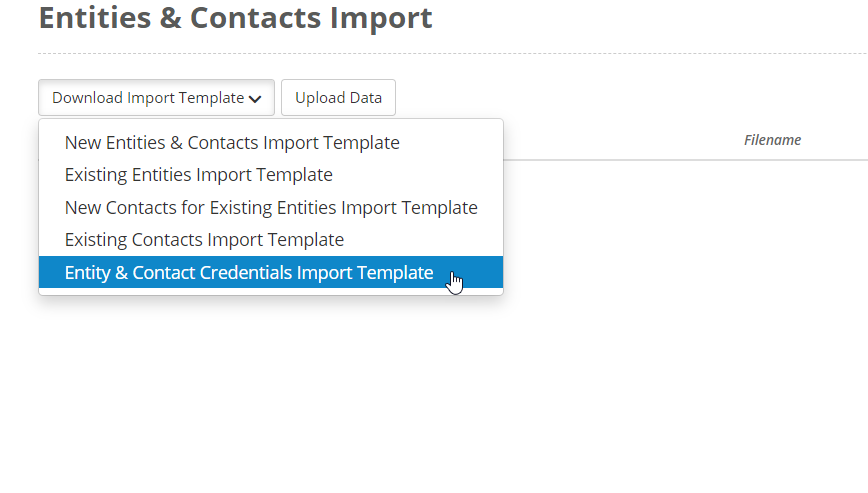Image resolution: width=868 pixels, height=493 pixels.
Task: Collapse the template dropdown via its button
Action: [x=156, y=98]
